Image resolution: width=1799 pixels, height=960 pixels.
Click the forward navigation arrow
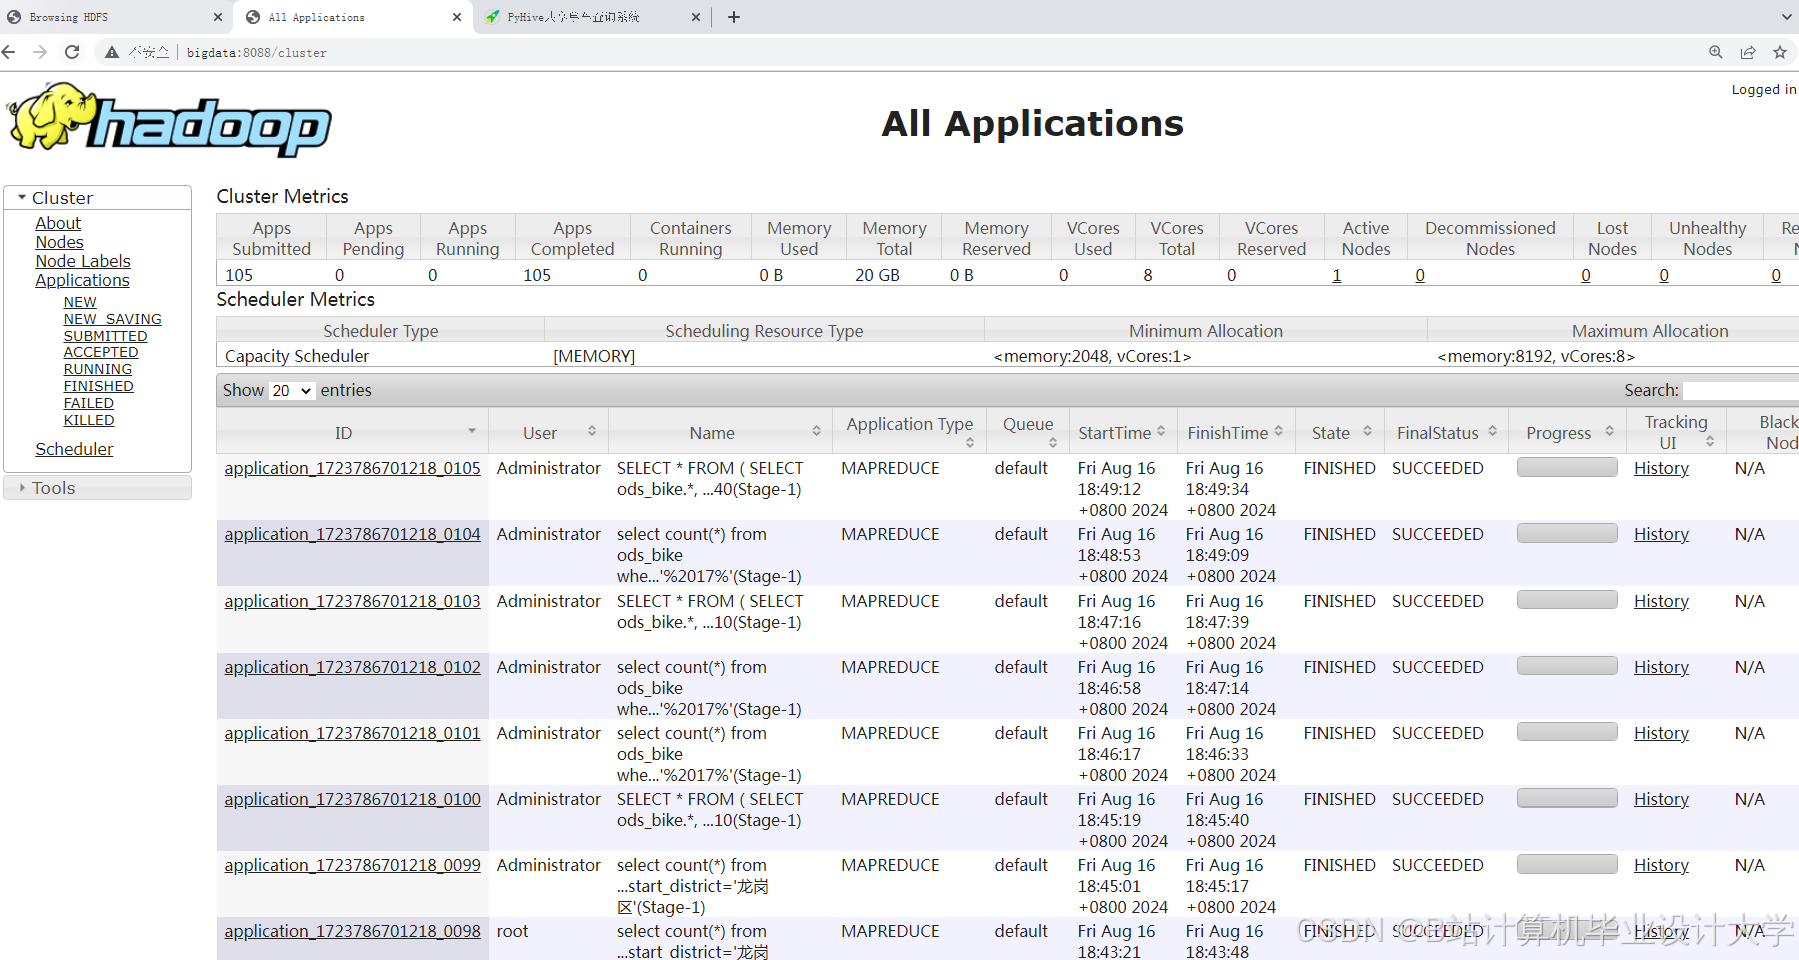coord(39,52)
